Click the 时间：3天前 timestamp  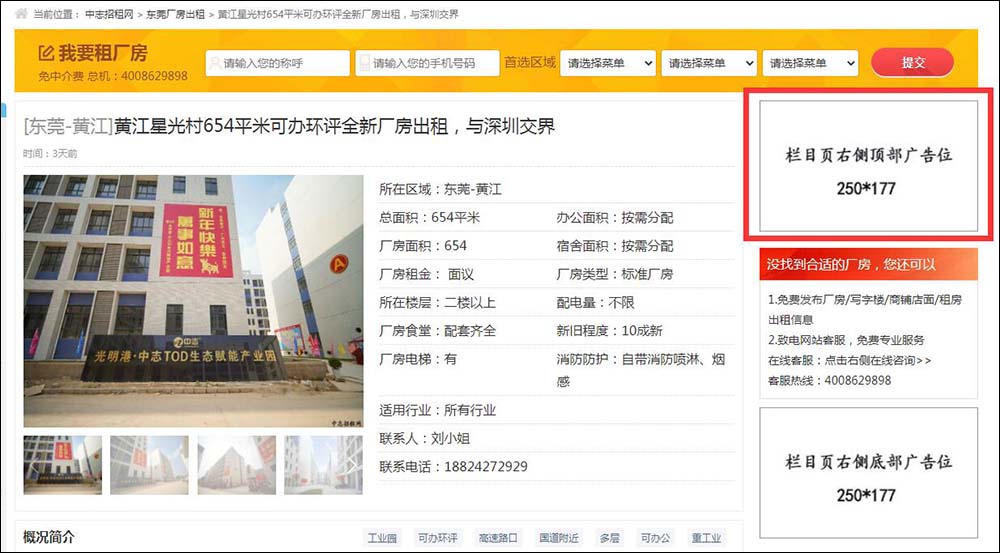(50, 154)
